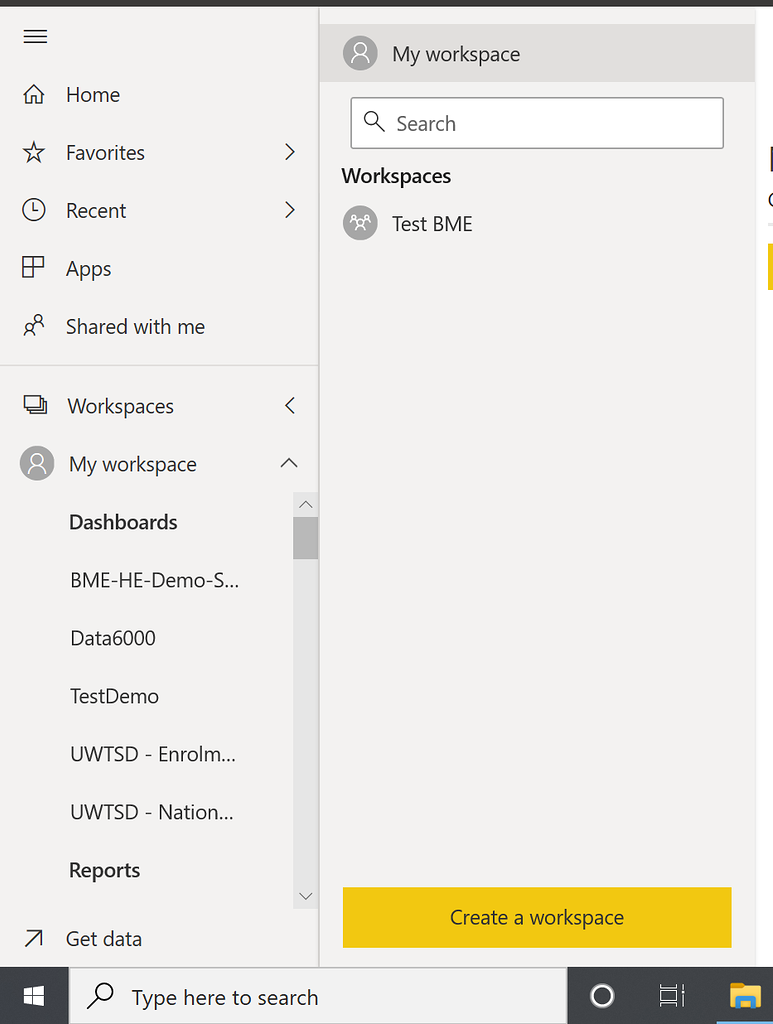Image resolution: width=773 pixels, height=1024 pixels.
Task: Select the Test BME workspace avatar
Action: [360, 223]
